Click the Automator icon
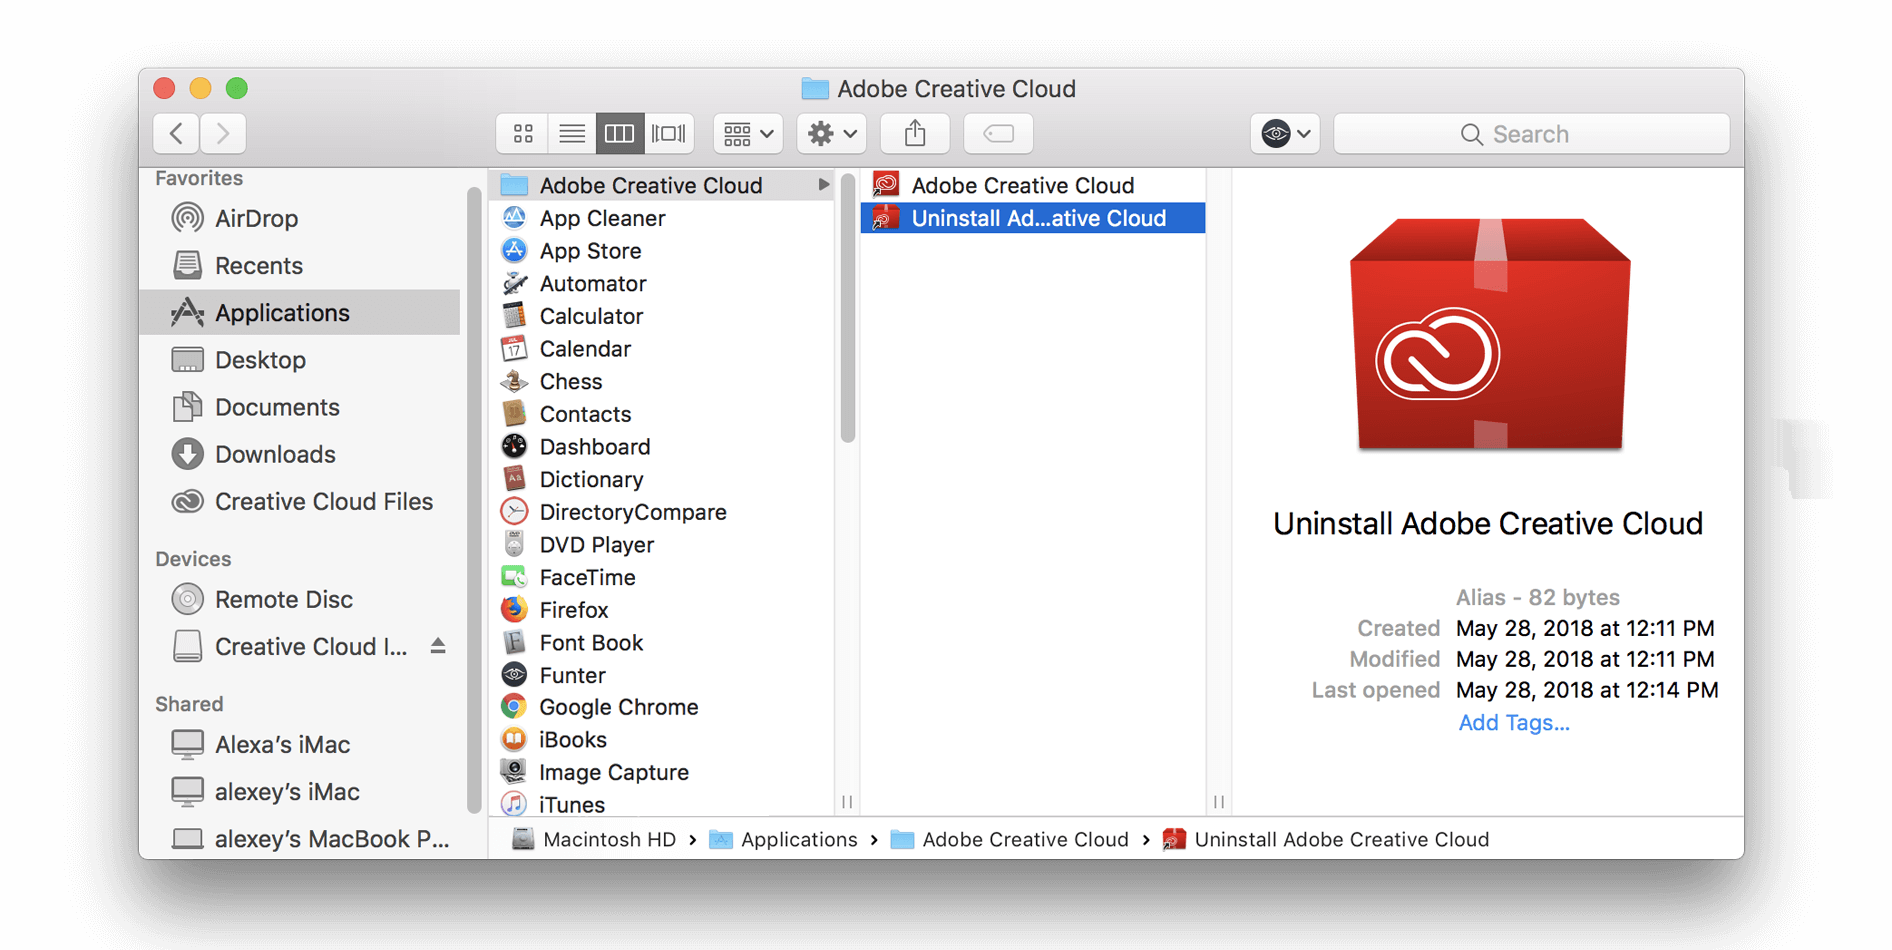1892x950 pixels. tap(514, 283)
